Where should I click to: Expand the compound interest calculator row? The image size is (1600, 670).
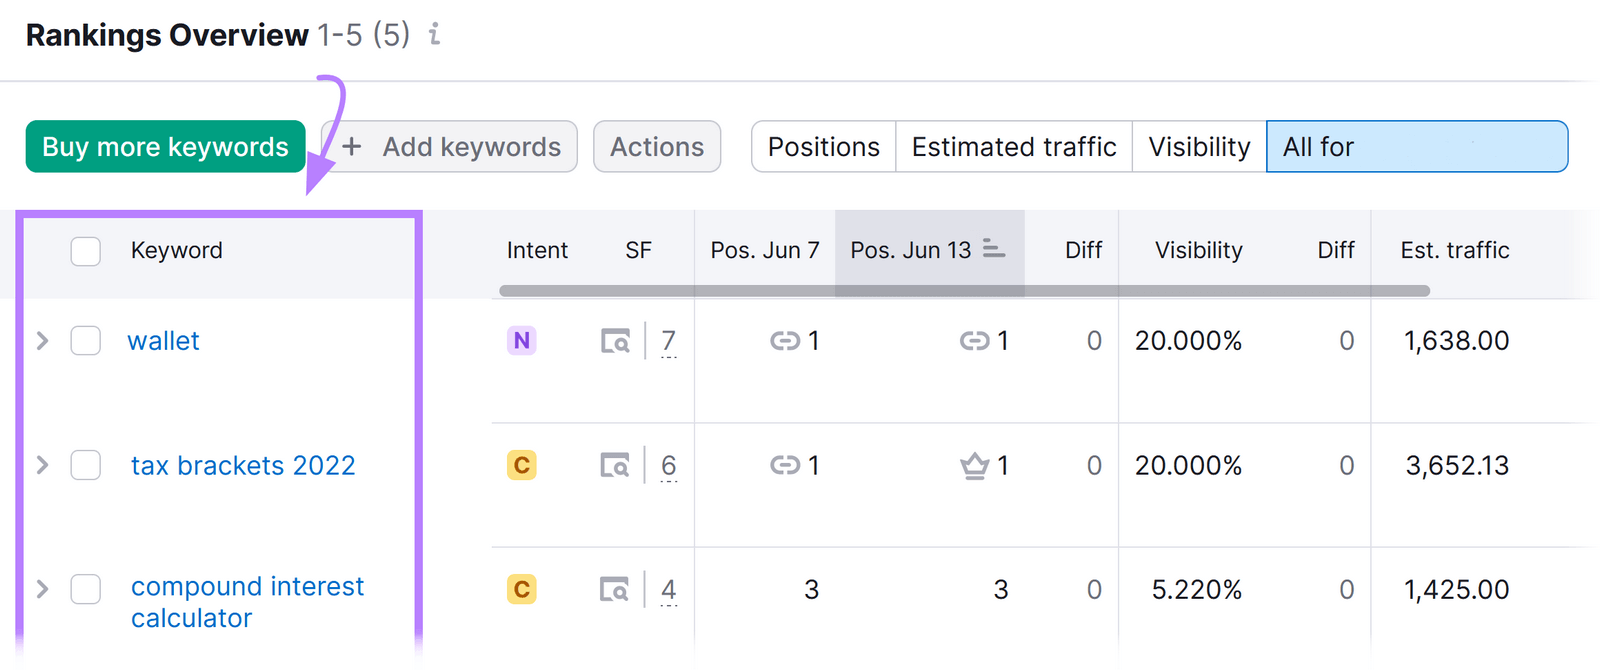pyautogui.click(x=42, y=589)
